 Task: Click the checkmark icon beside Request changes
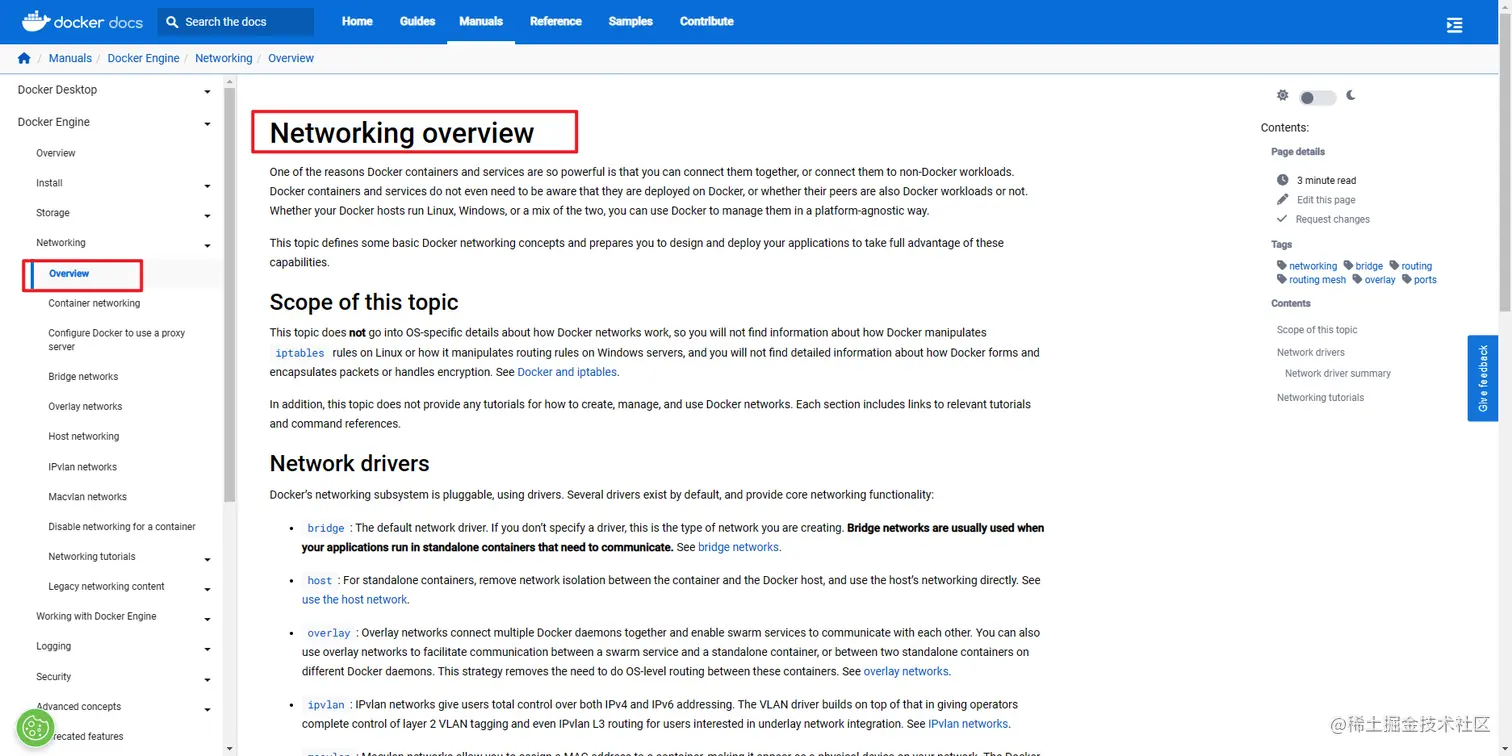click(1282, 218)
